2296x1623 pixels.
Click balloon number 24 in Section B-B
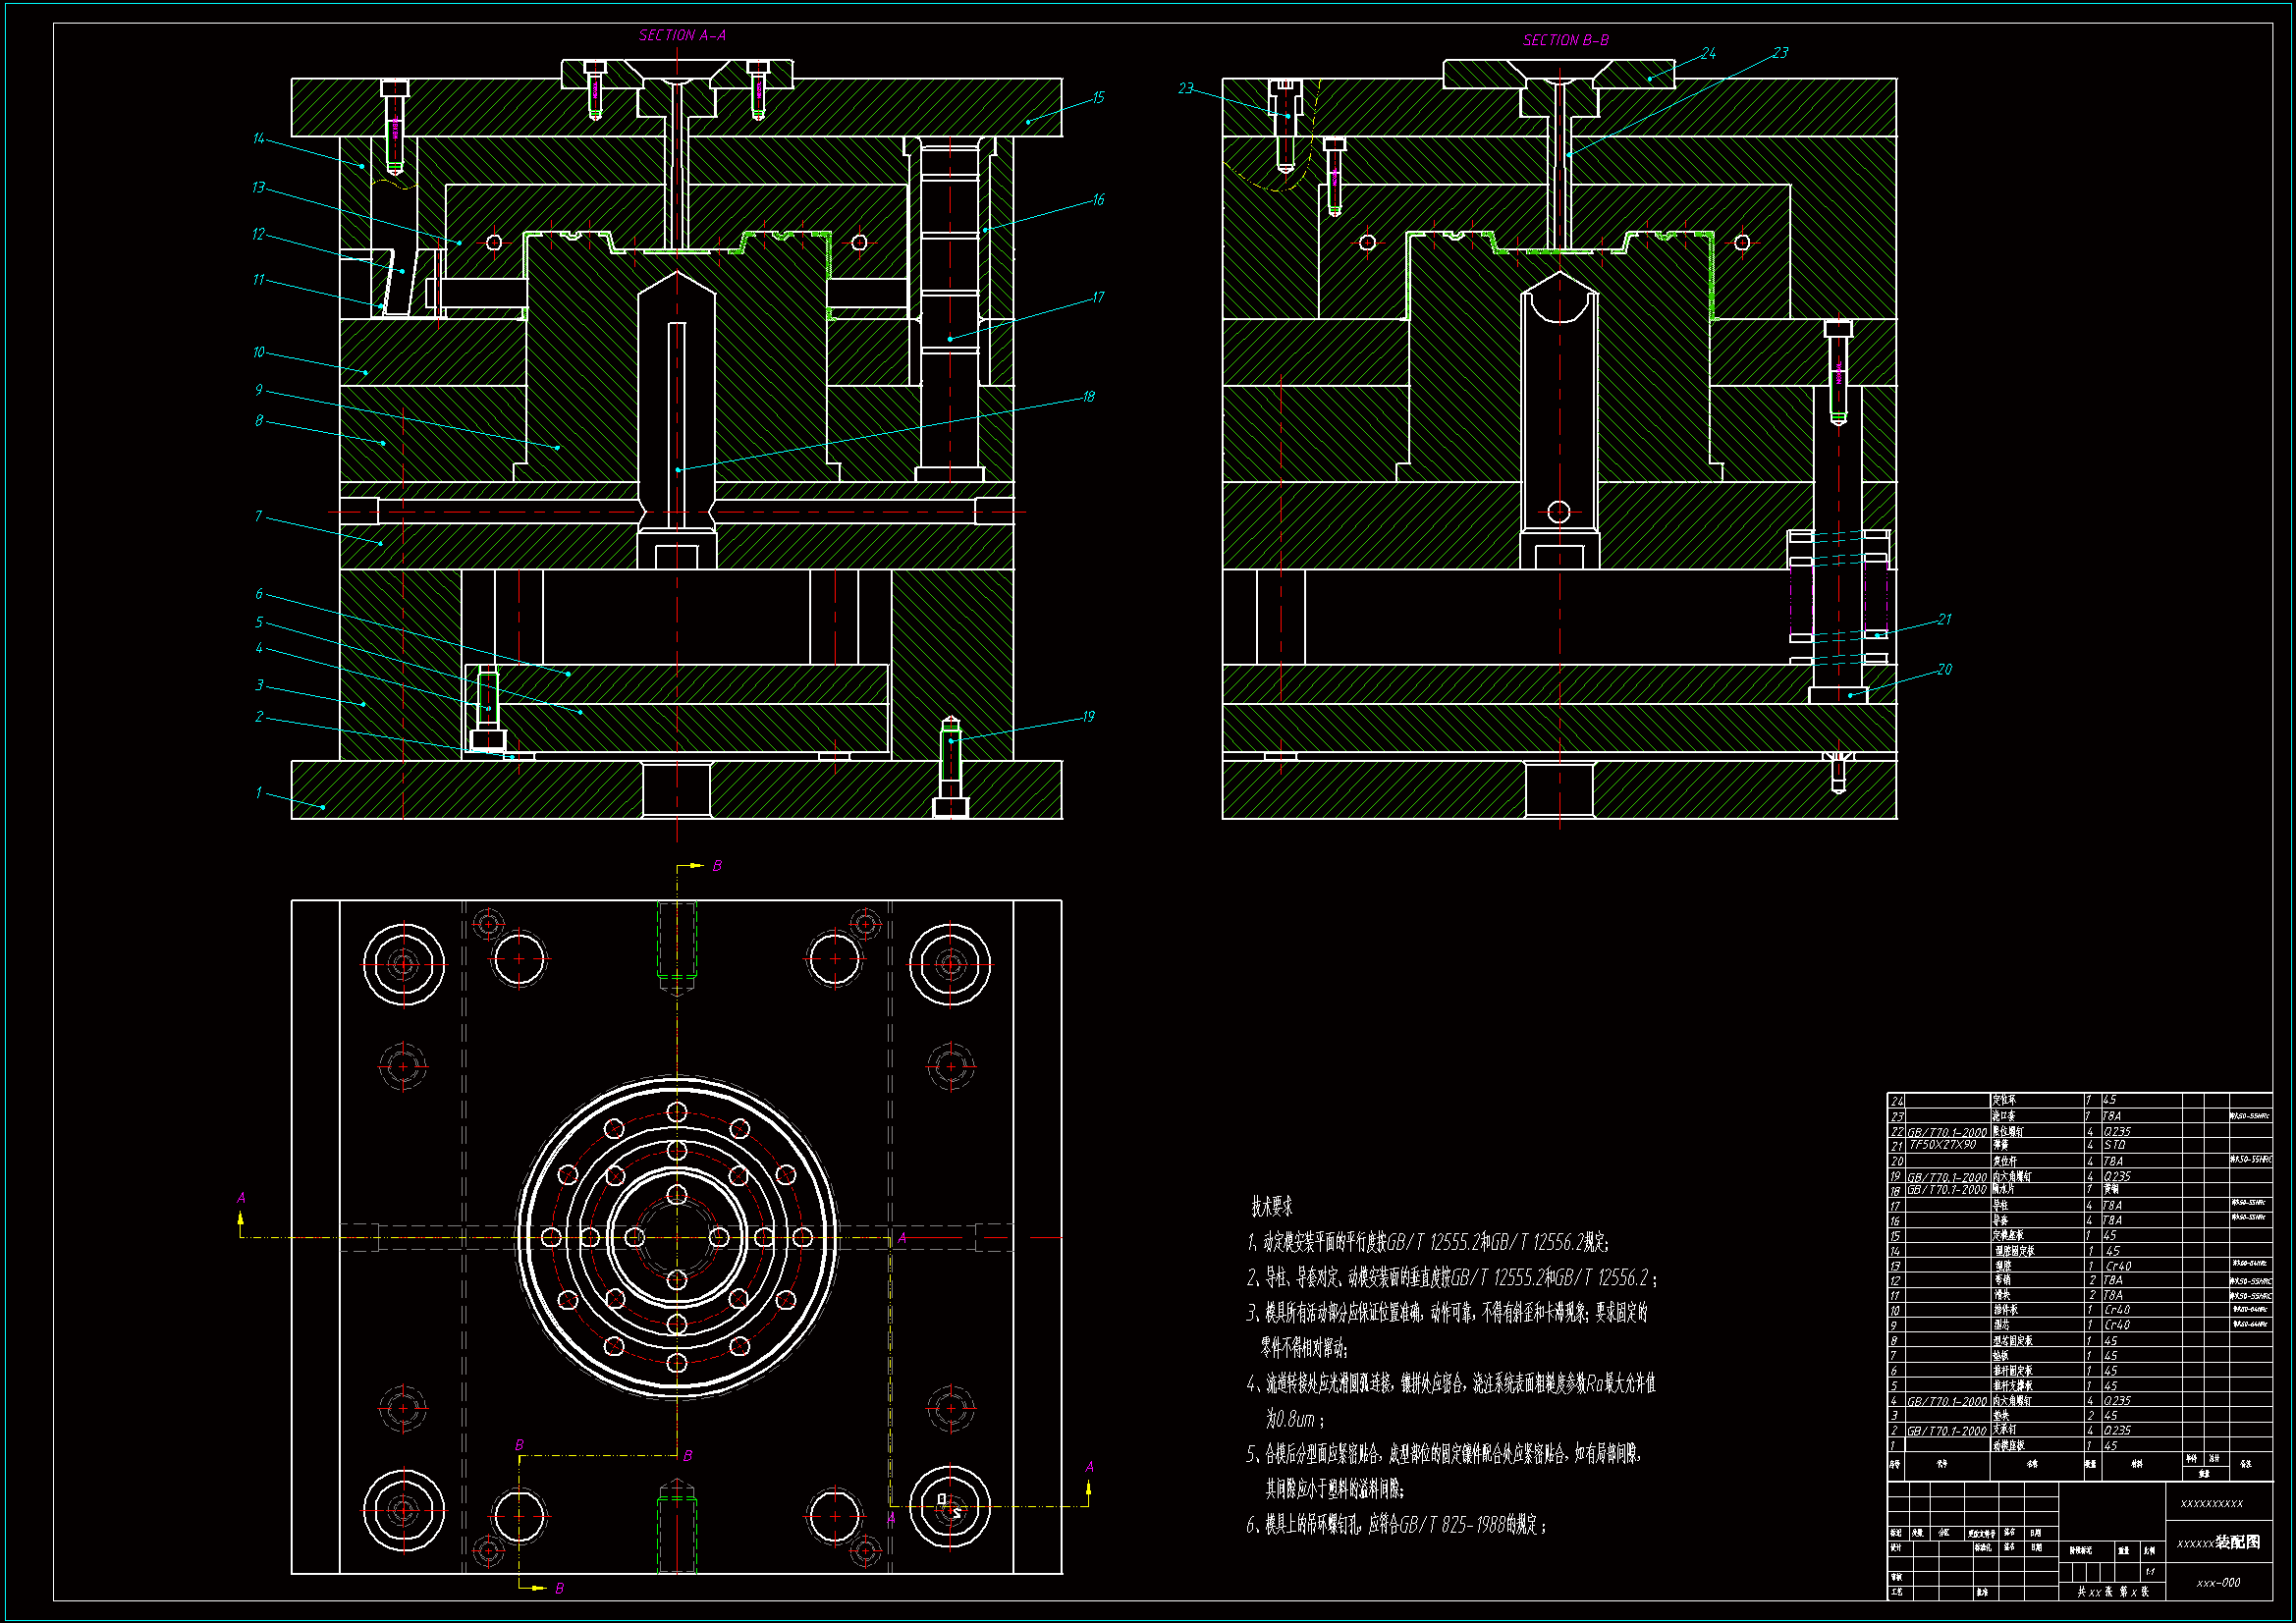coord(1708,53)
